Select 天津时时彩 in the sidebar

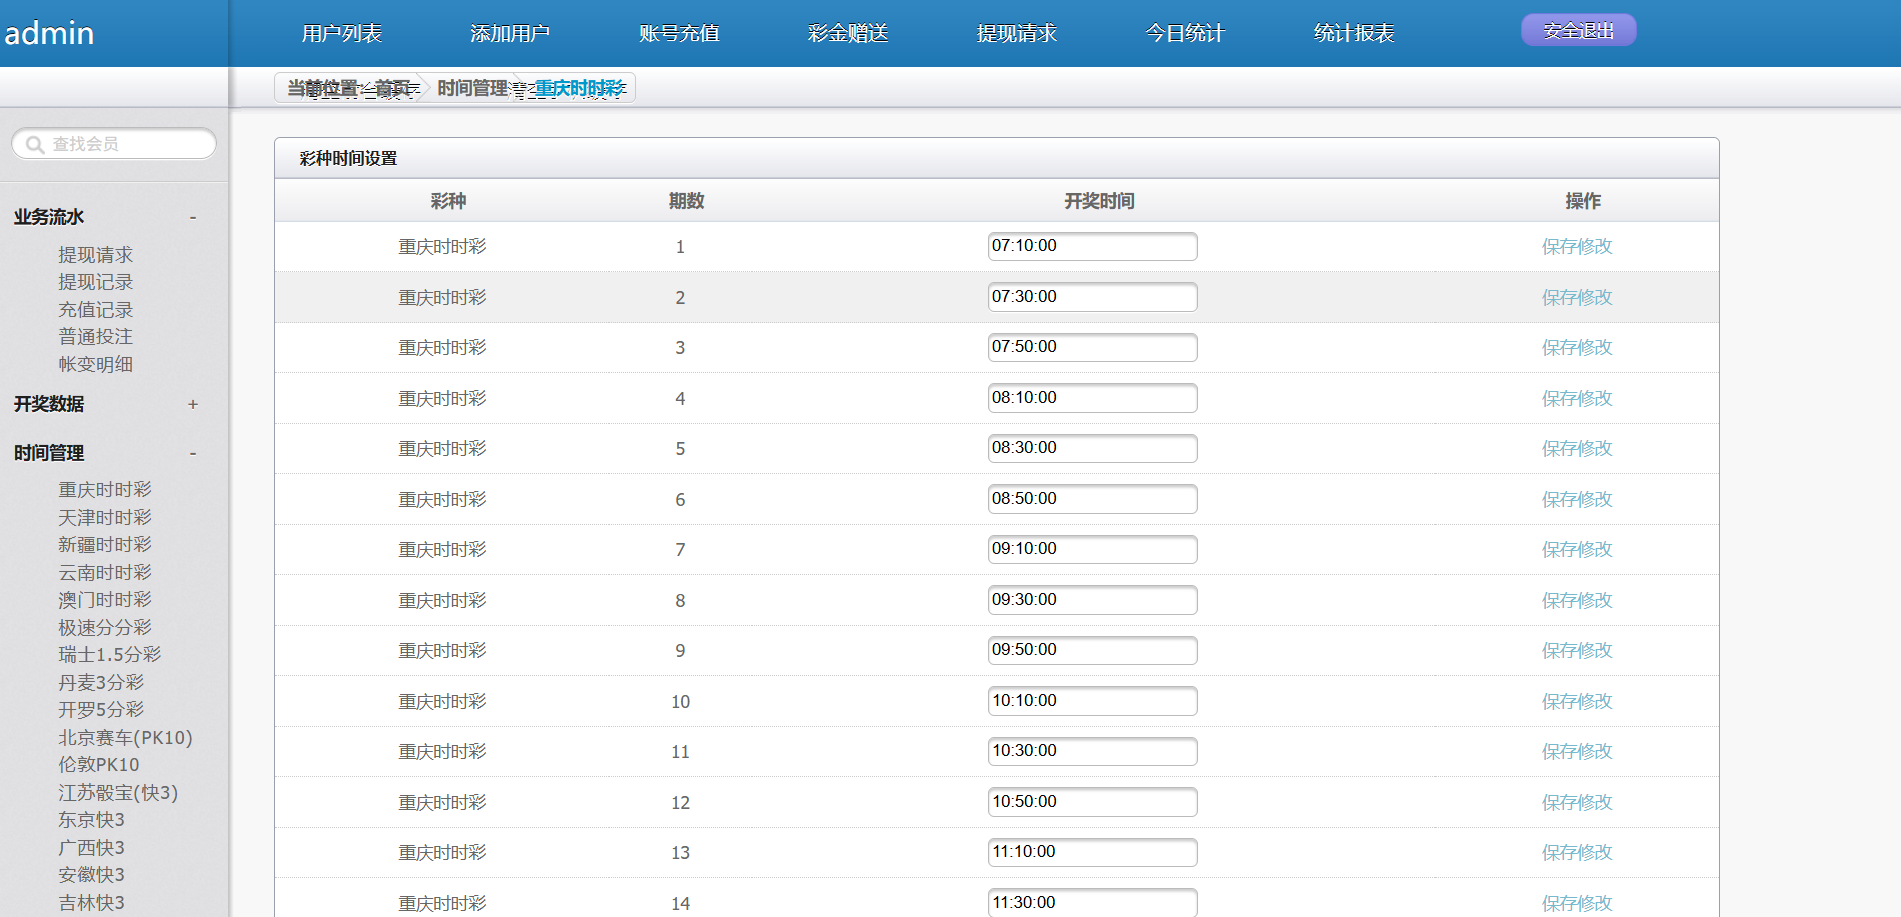point(105,518)
